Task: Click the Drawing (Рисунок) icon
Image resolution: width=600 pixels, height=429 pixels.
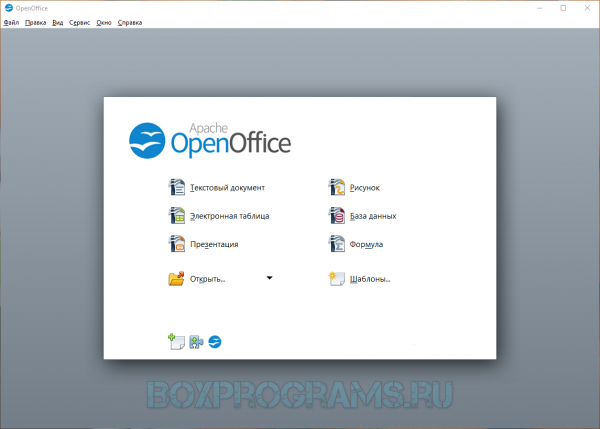Action: (337, 187)
